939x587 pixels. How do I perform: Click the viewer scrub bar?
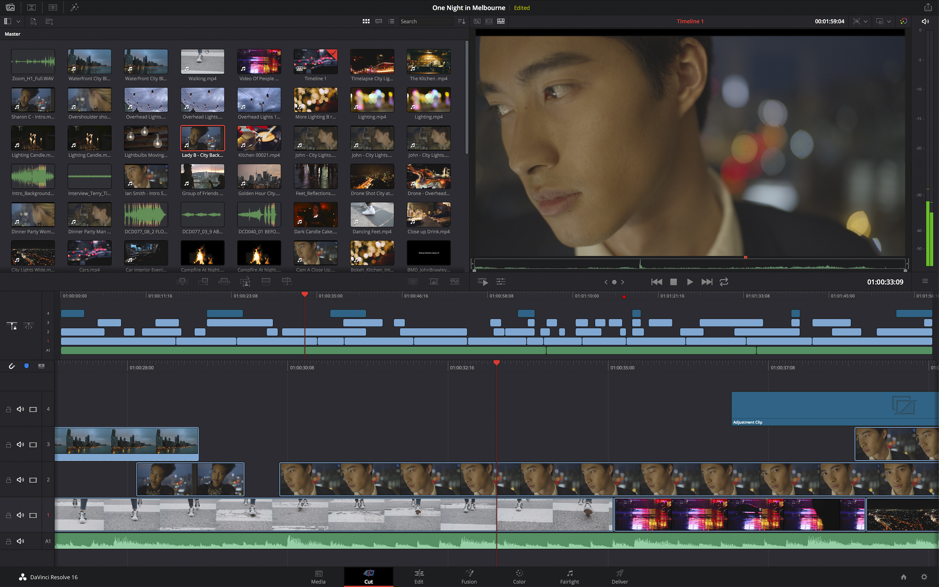tap(690, 262)
